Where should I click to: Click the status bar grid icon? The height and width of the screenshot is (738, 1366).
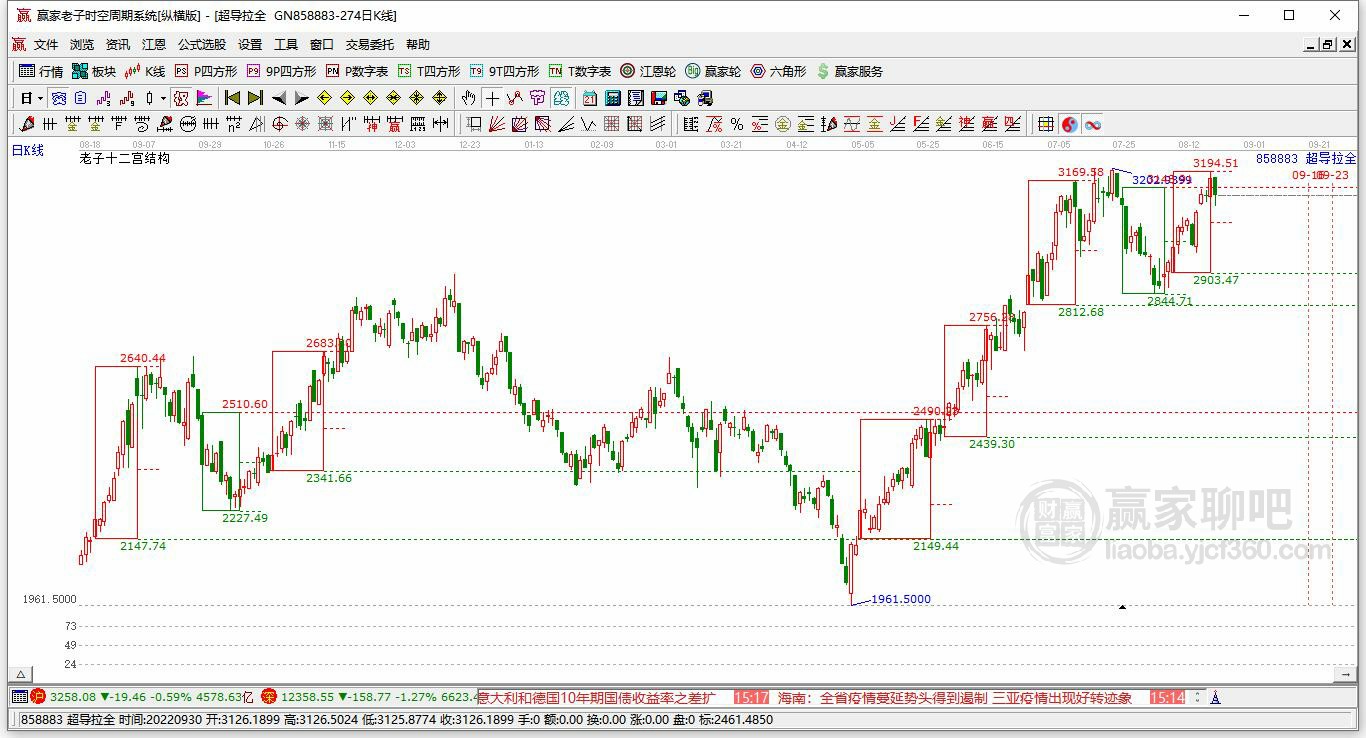[19, 697]
